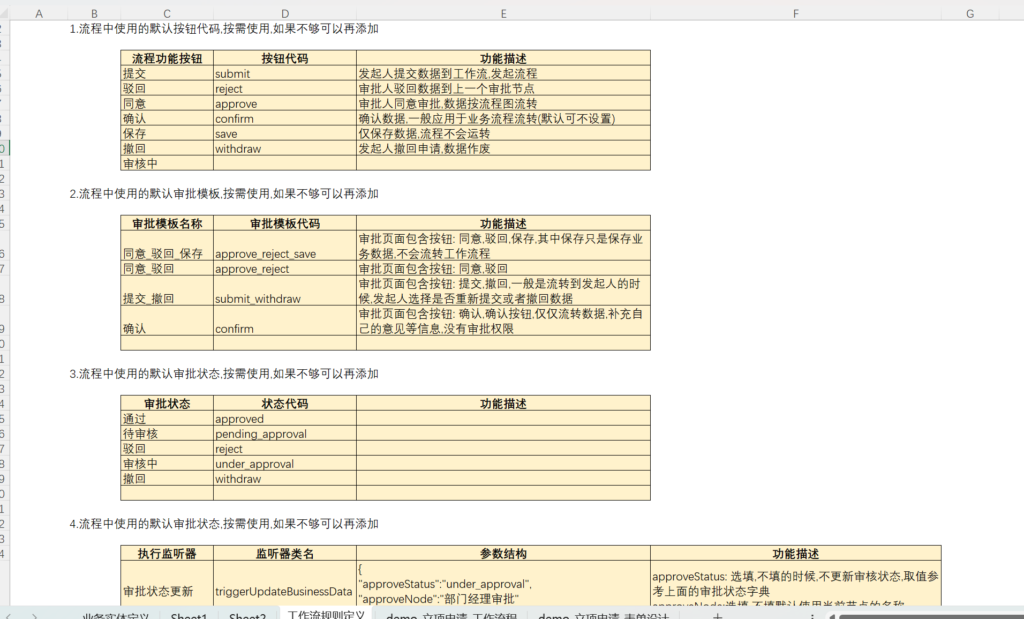The image size is (1024, 619).
Task: Select the '同意_驳回_保存' template cell
Action: pyautogui.click(x=167, y=246)
